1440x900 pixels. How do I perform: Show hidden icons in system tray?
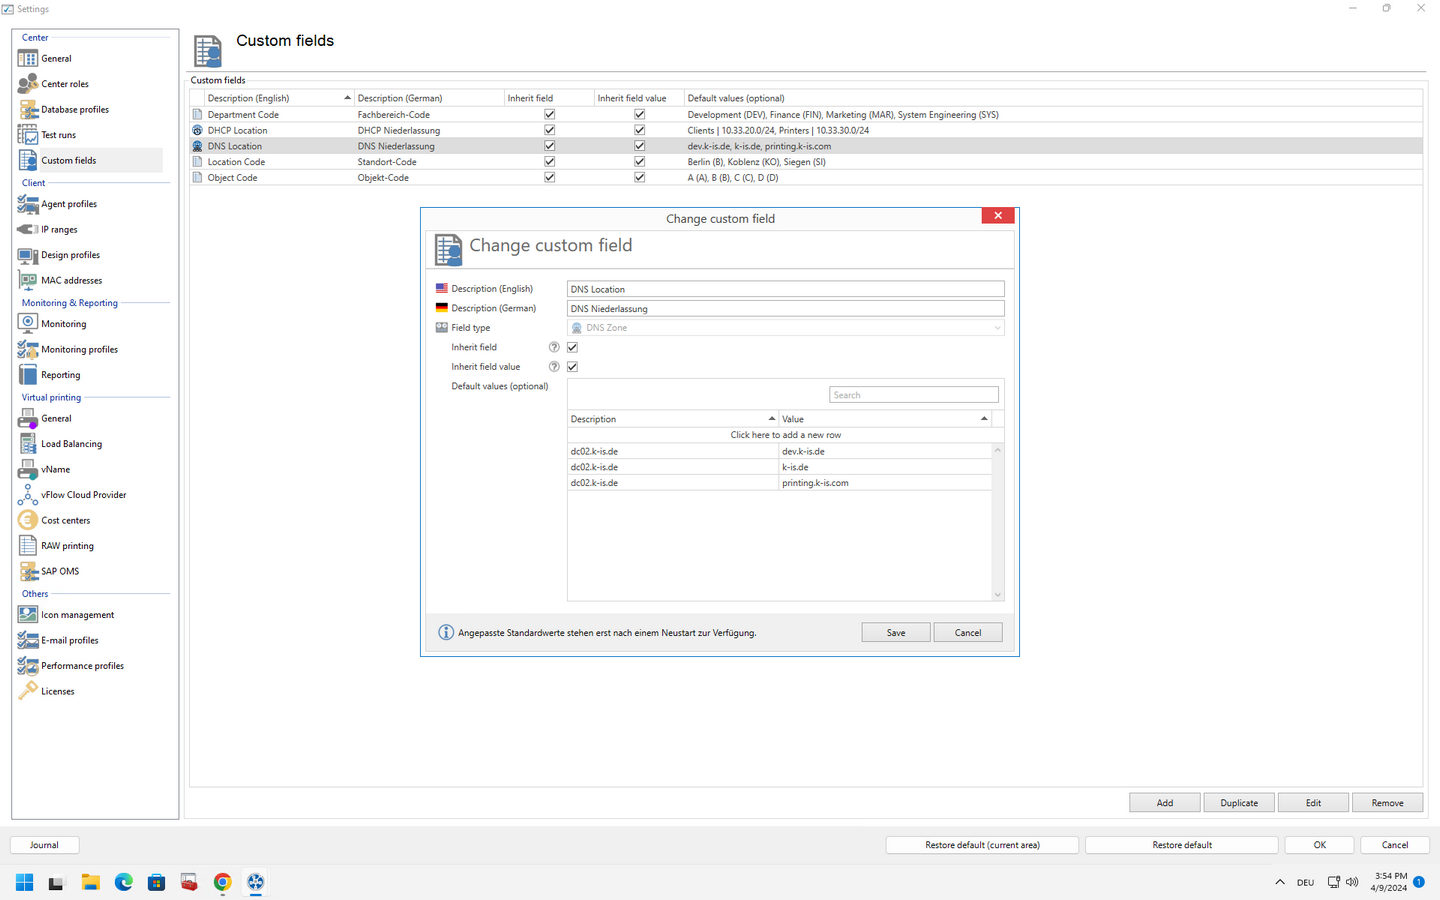coord(1280,882)
